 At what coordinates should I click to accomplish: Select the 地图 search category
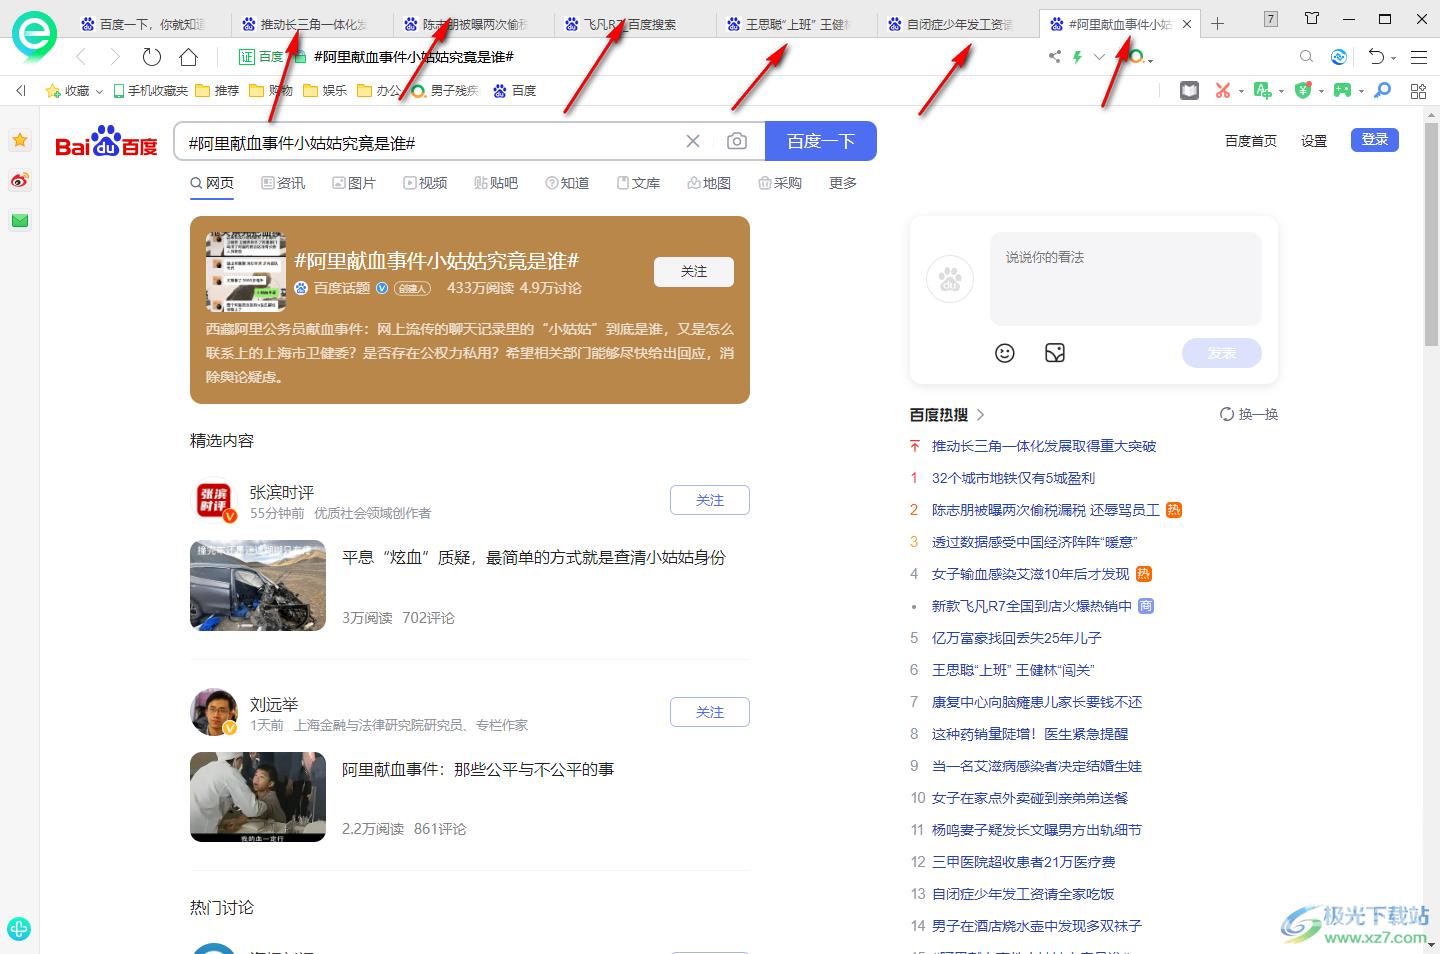[x=709, y=183]
